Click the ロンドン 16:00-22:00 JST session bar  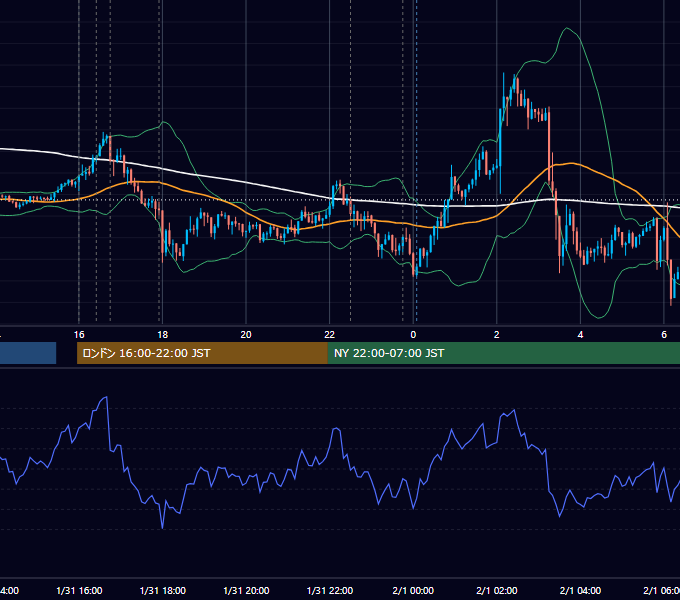pos(202,353)
